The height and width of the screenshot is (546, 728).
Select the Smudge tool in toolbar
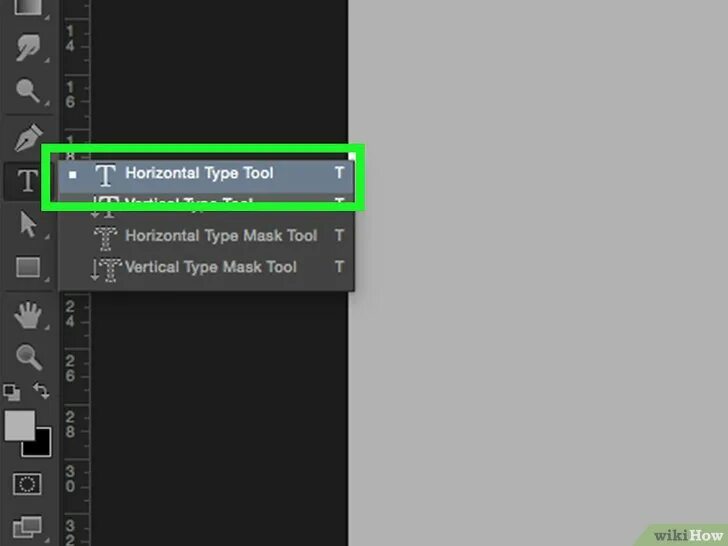(x=28, y=47)
